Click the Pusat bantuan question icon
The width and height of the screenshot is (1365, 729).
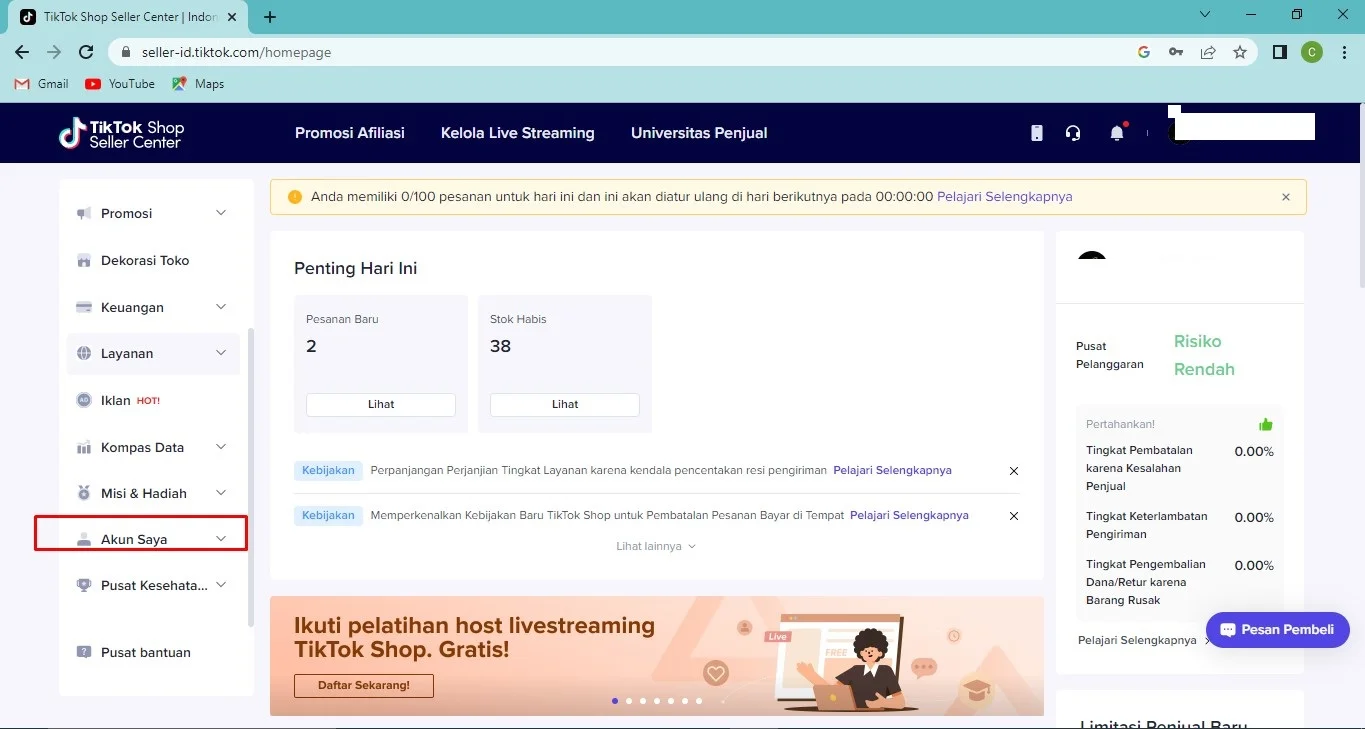coord(84,652)
